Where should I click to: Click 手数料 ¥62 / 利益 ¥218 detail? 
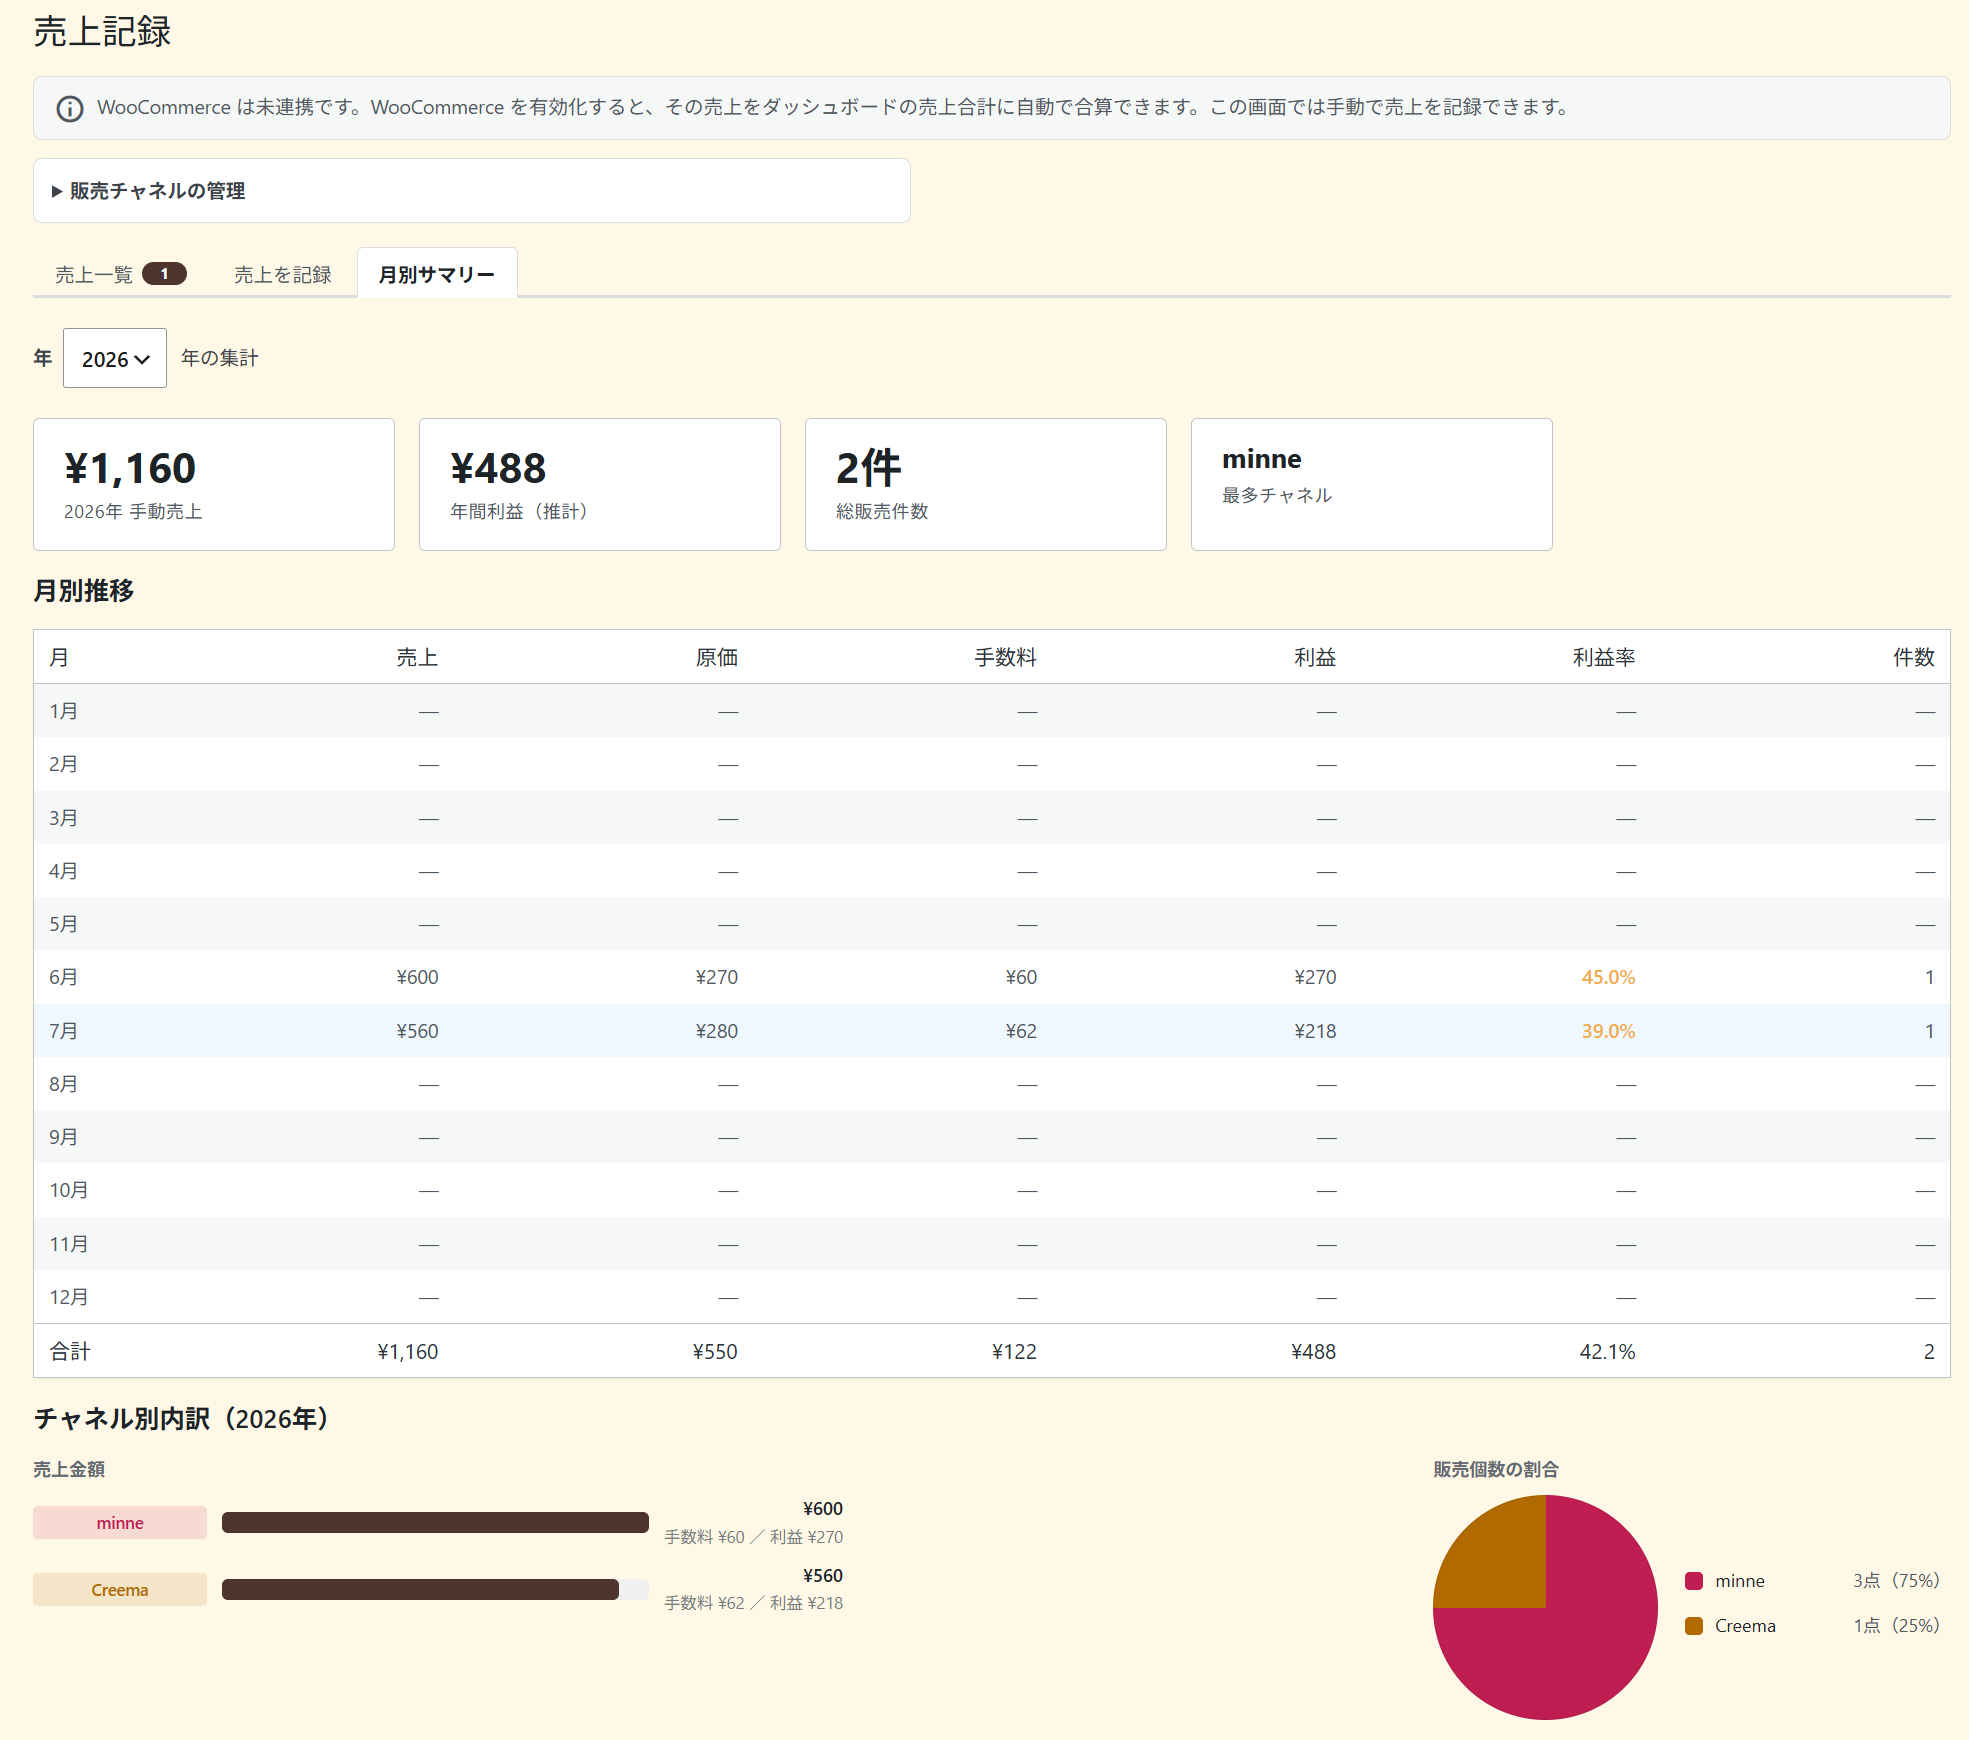754,1603
